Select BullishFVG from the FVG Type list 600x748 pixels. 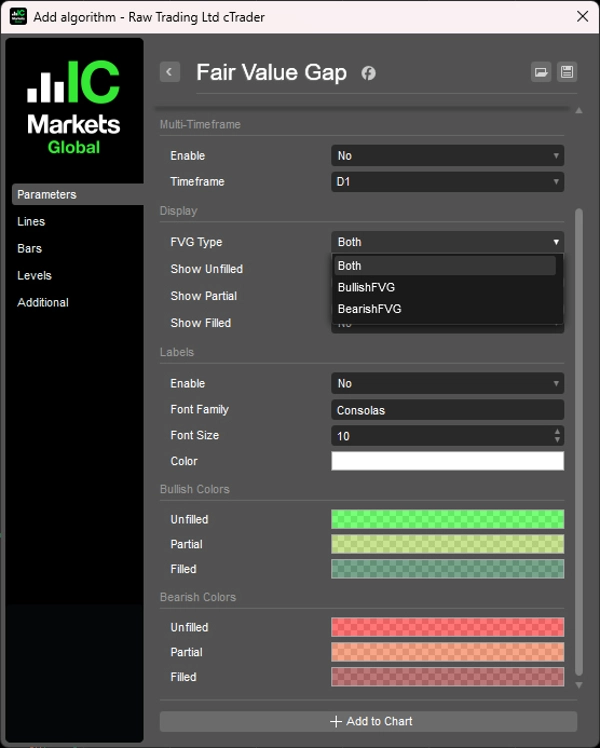[x=366, y=287]
